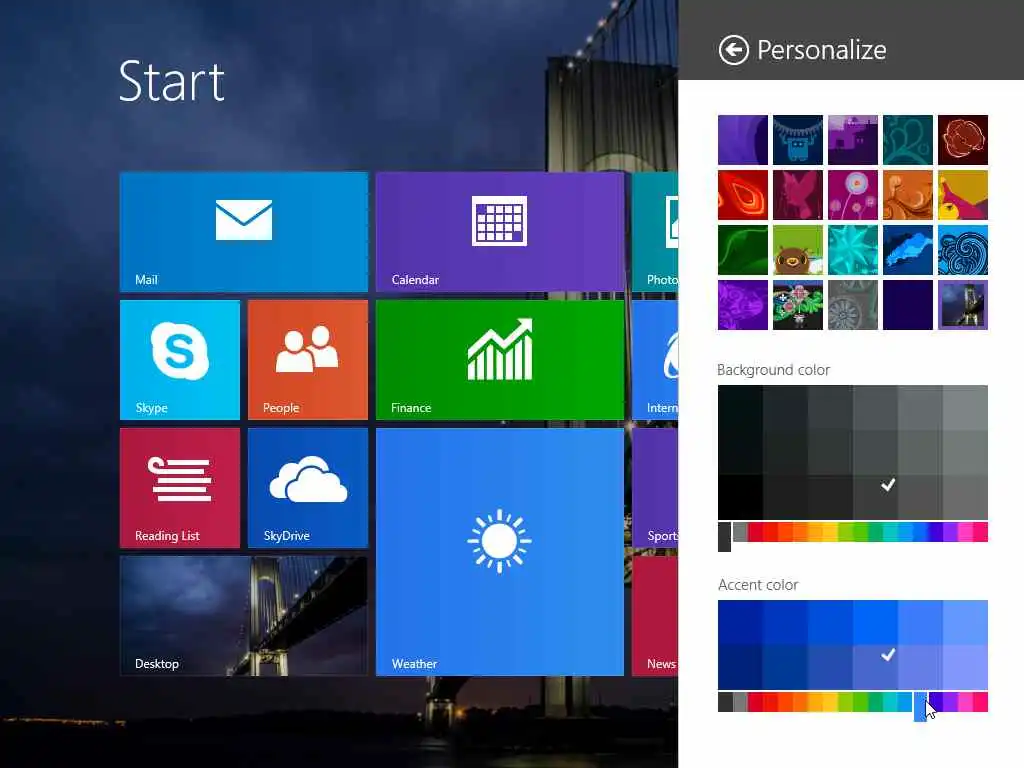Go back using the Personalize back arrow

point(733,50)
